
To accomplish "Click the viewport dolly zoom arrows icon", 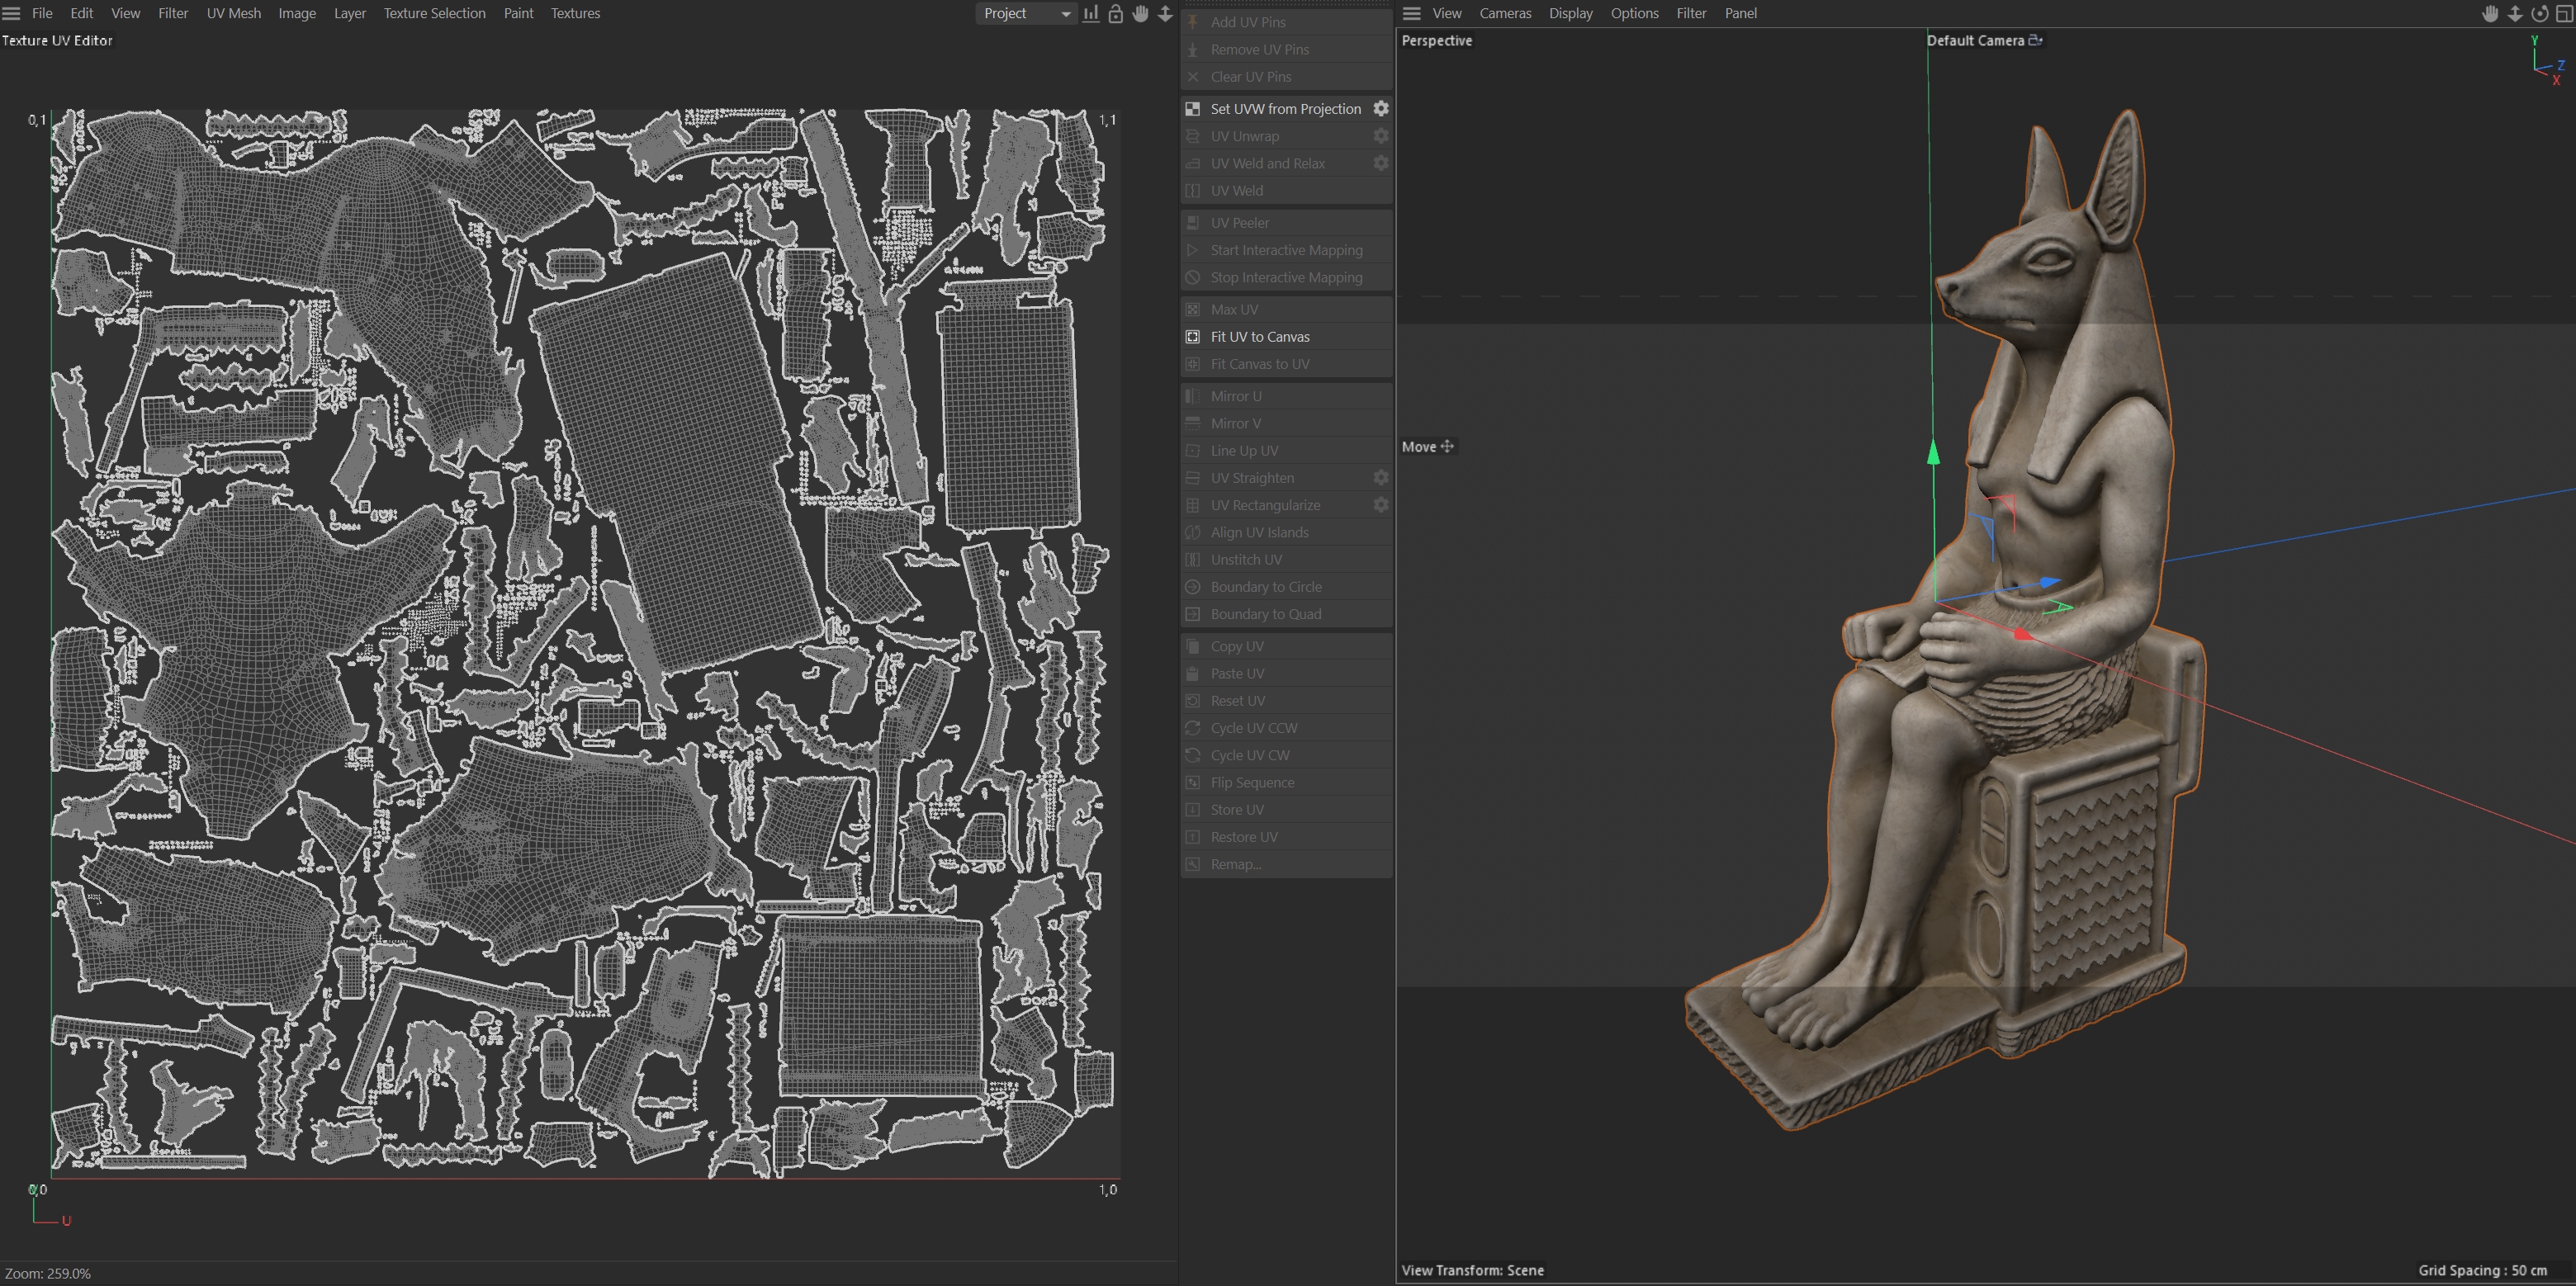I will [2515, 13].
